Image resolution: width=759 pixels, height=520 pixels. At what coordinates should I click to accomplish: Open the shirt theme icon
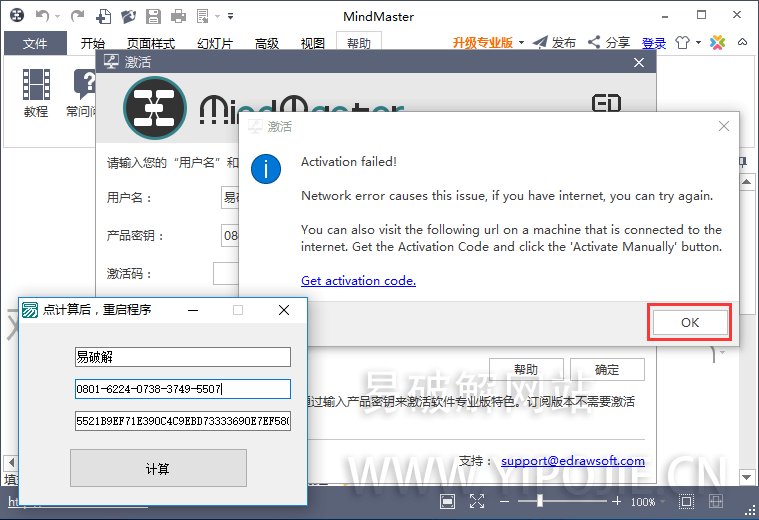pyautogui.click(x=683, y=43)
